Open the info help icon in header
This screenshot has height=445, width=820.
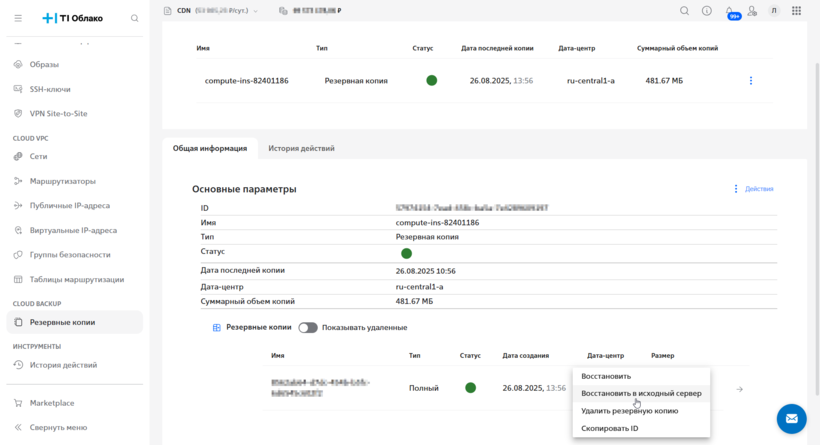click(707, 11)
